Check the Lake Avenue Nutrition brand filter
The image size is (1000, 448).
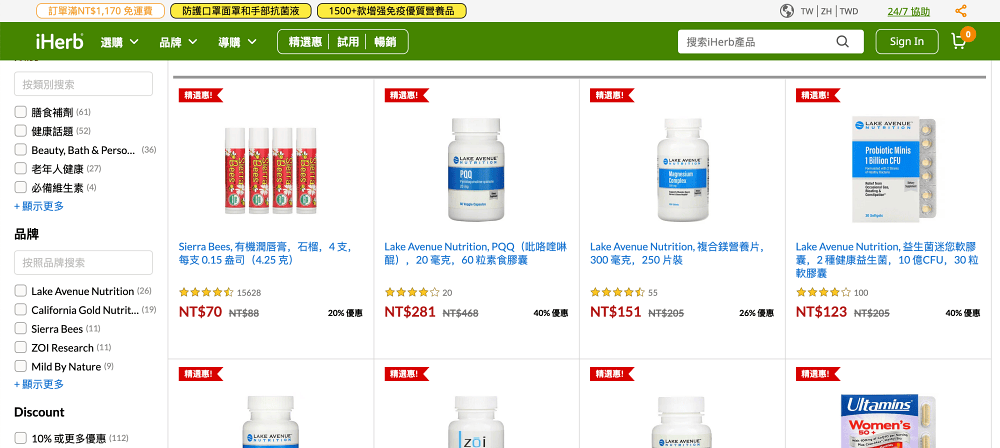tap(20, 291)
